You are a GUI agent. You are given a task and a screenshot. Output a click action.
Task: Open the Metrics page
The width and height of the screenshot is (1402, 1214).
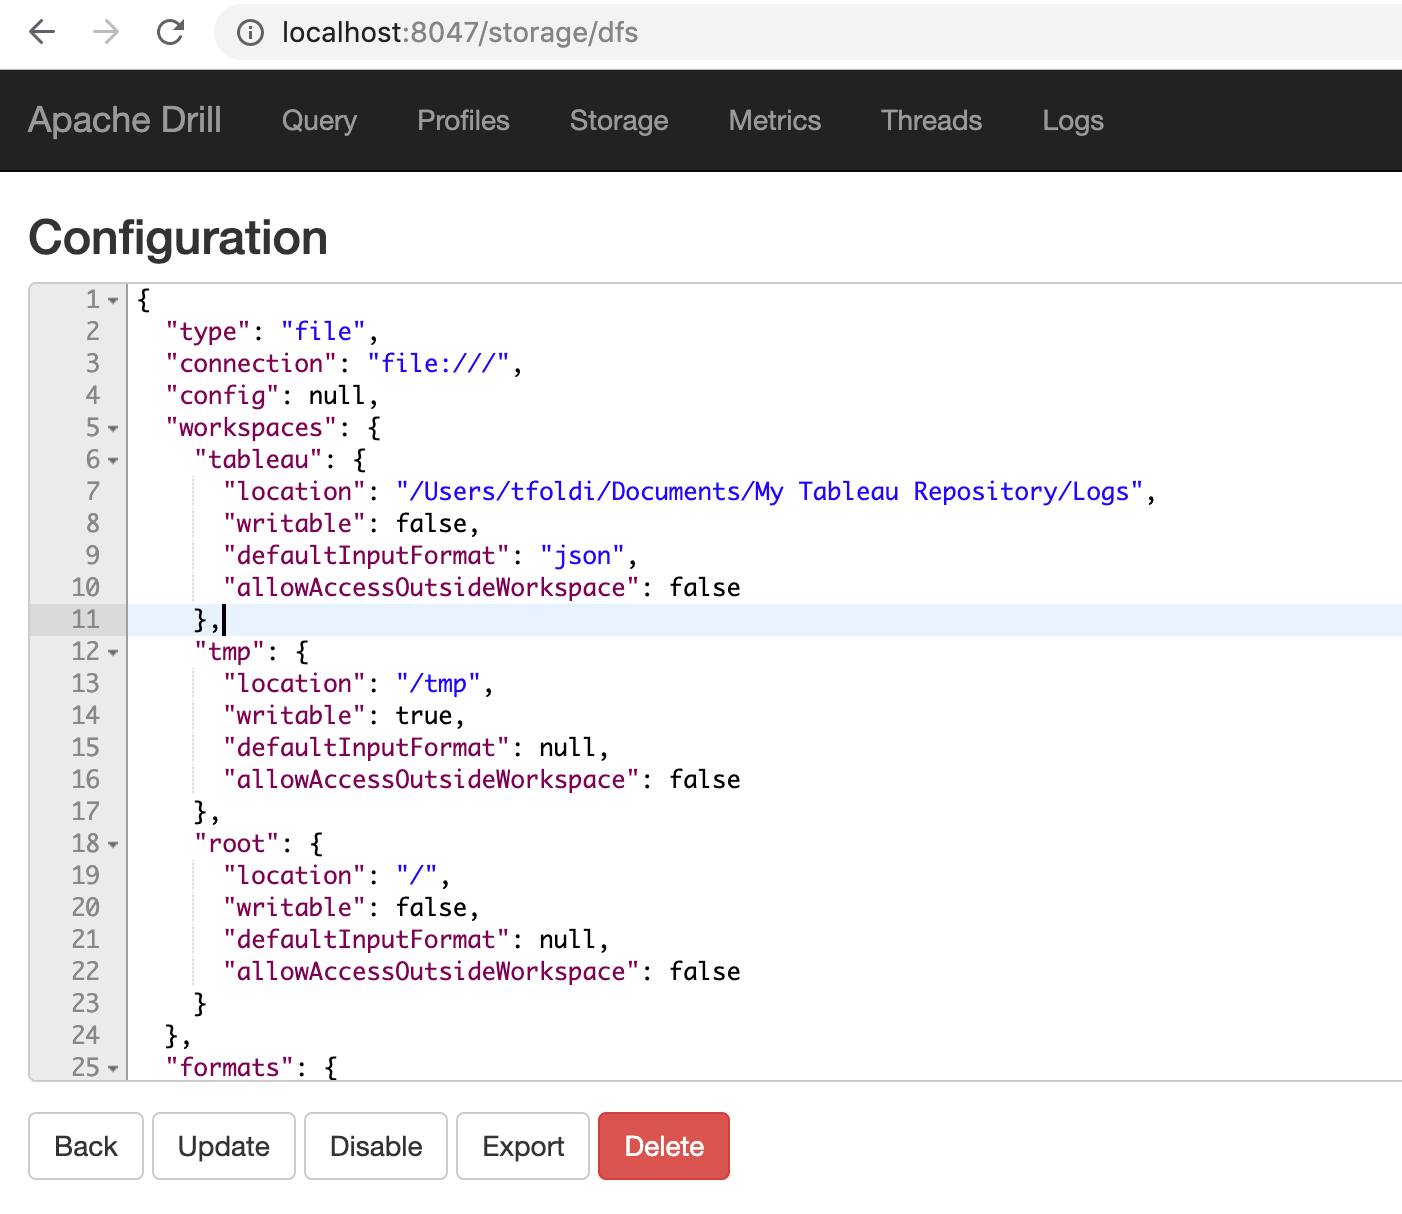[x=775, y=121]
